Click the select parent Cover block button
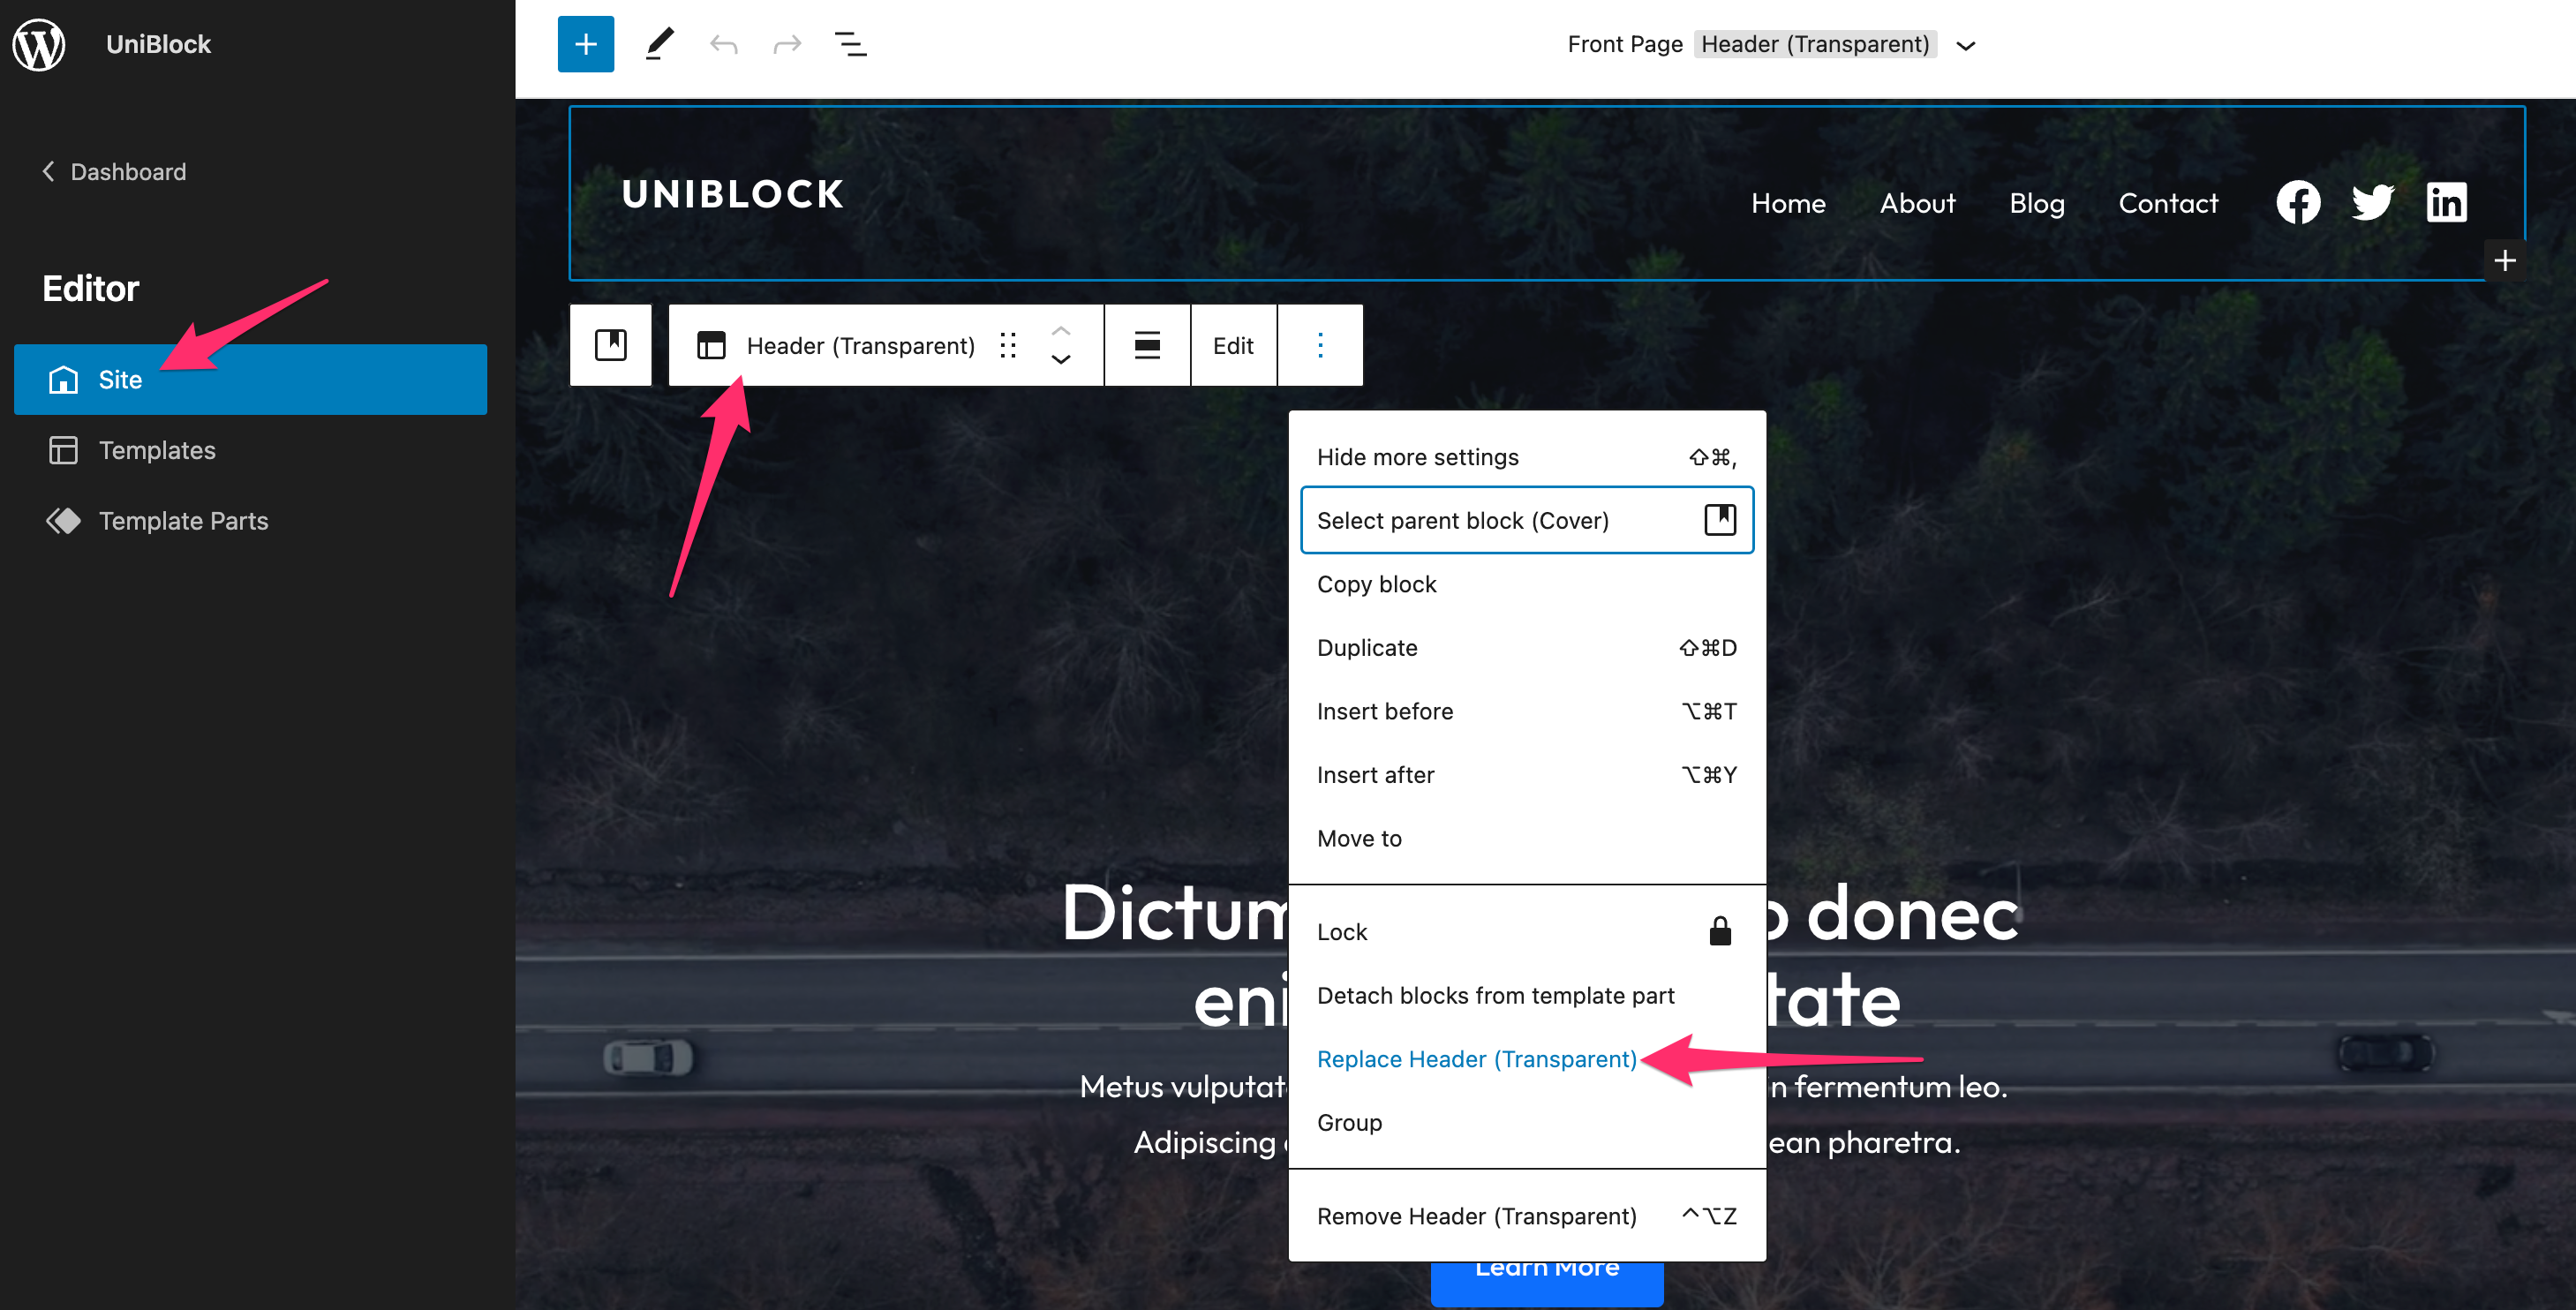 (610, 345)
